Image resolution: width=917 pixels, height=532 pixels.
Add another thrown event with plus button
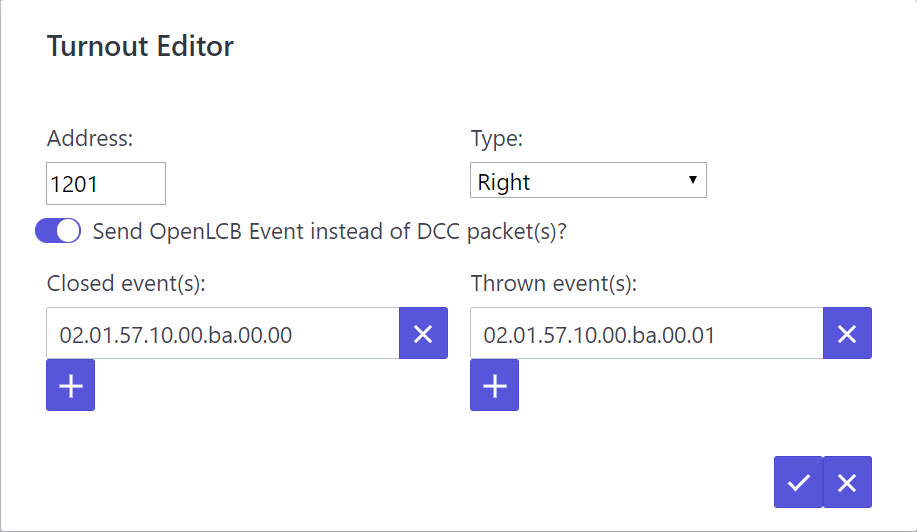point(495,385)
